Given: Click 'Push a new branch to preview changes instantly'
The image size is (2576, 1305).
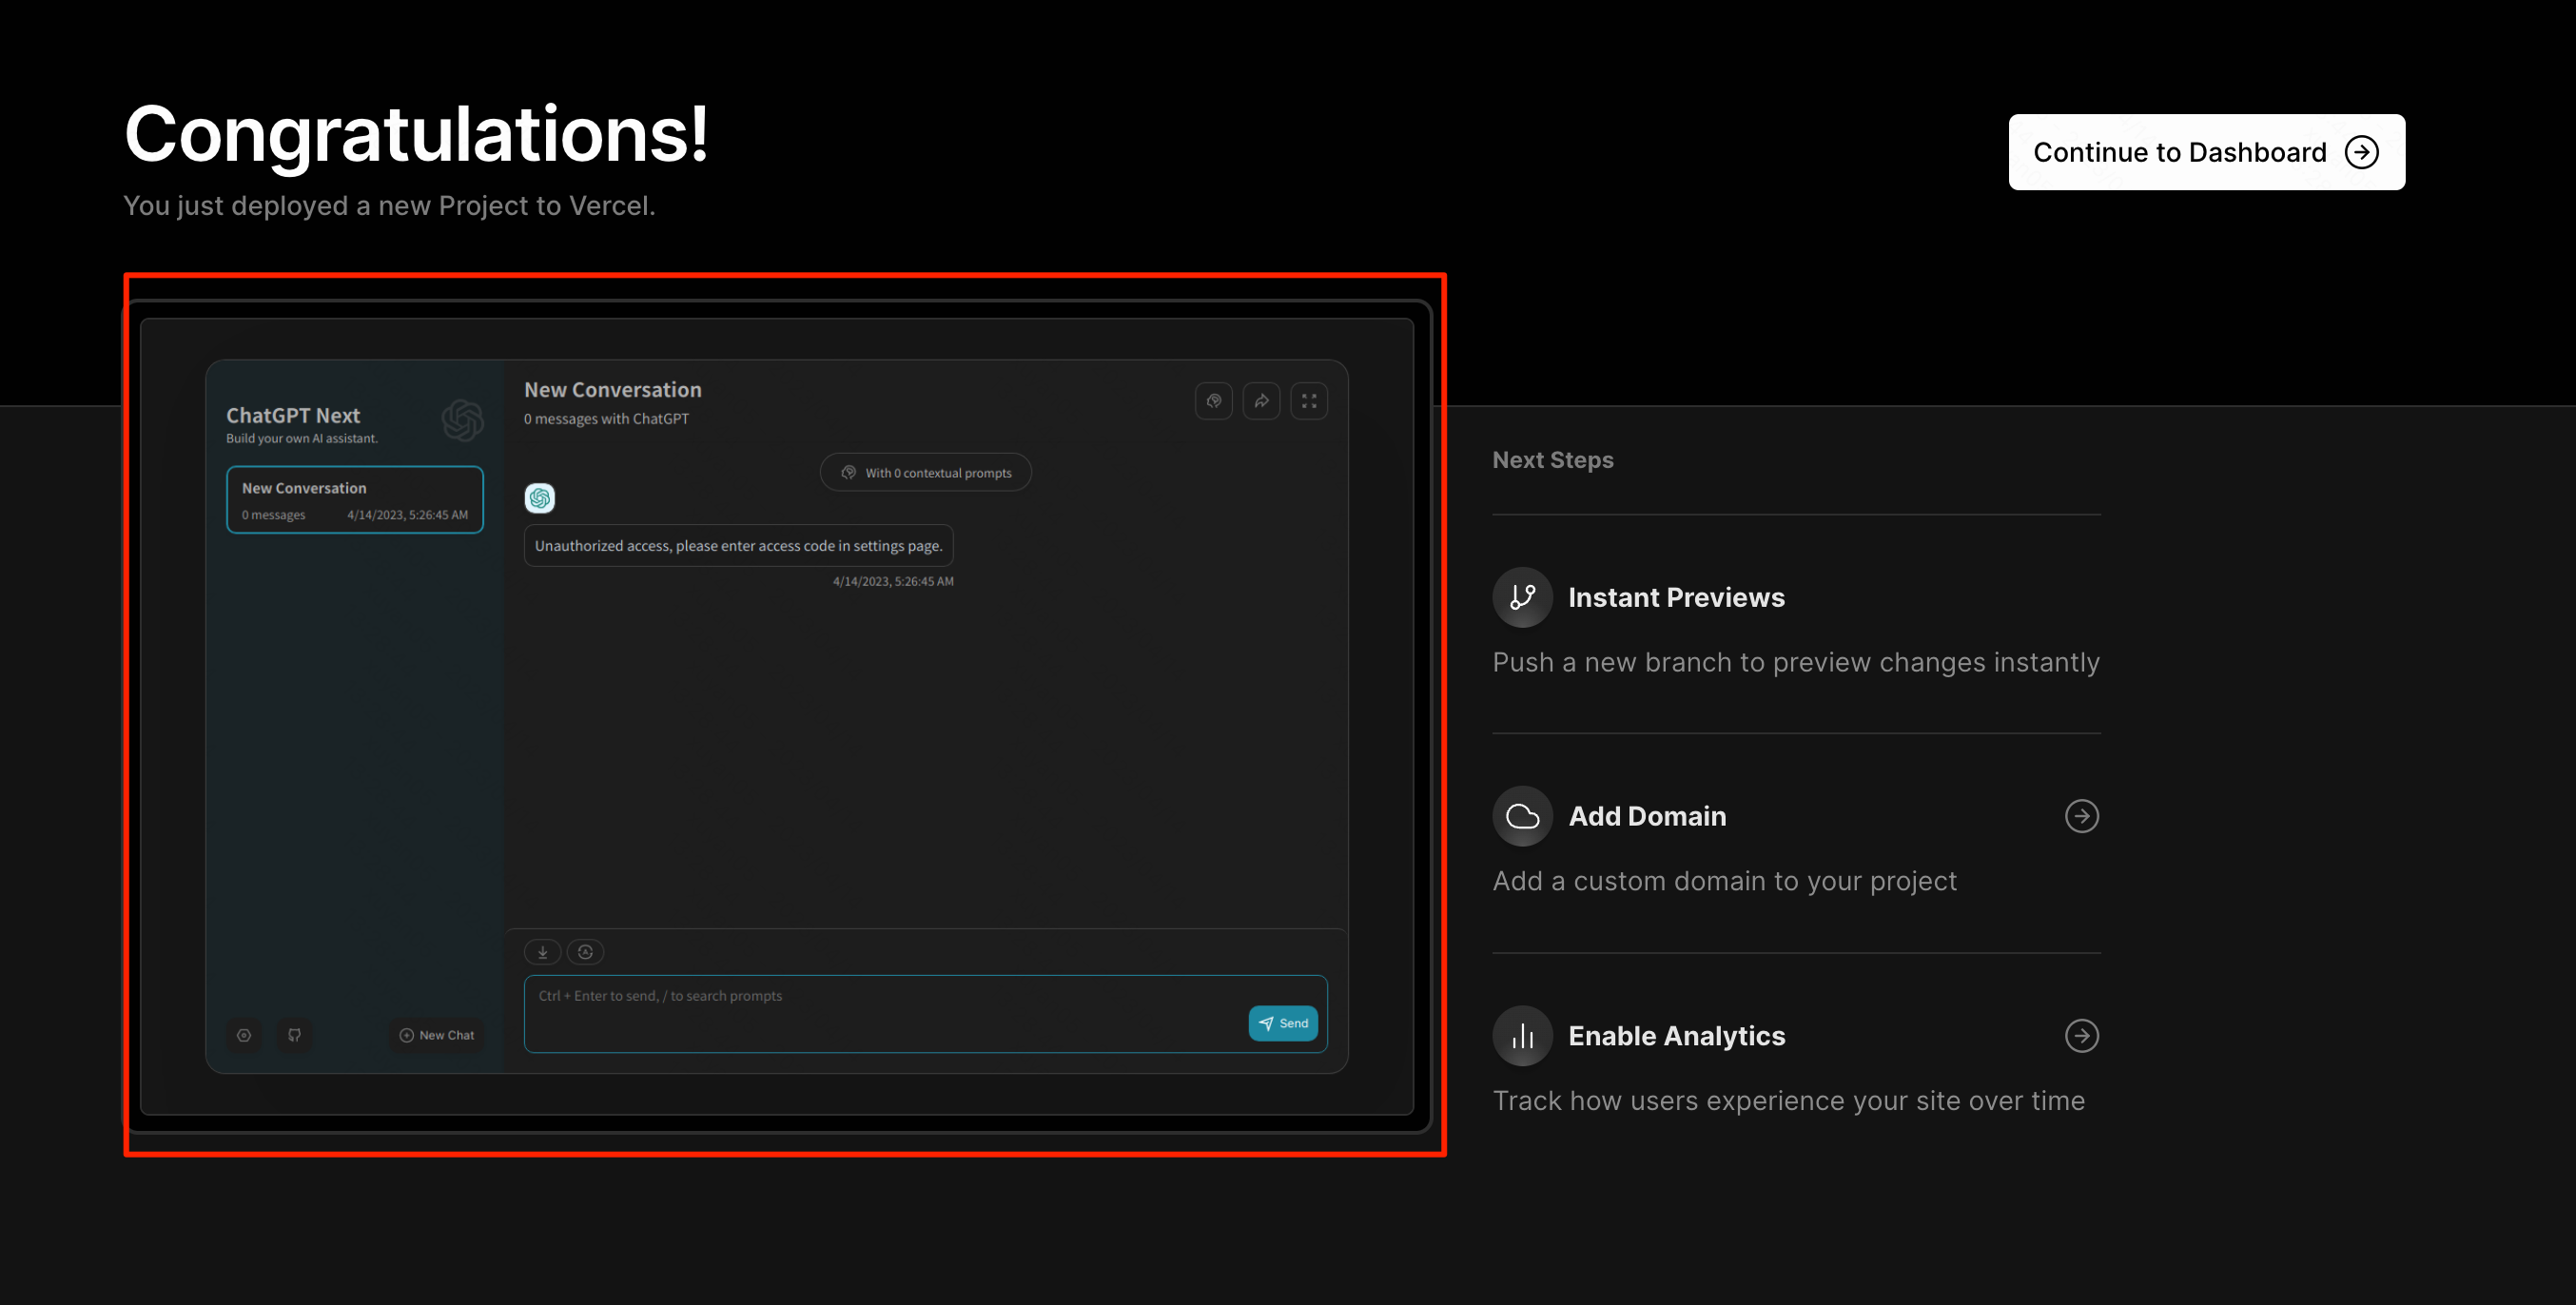Looking at the screenshot, I should [1795, 662].
